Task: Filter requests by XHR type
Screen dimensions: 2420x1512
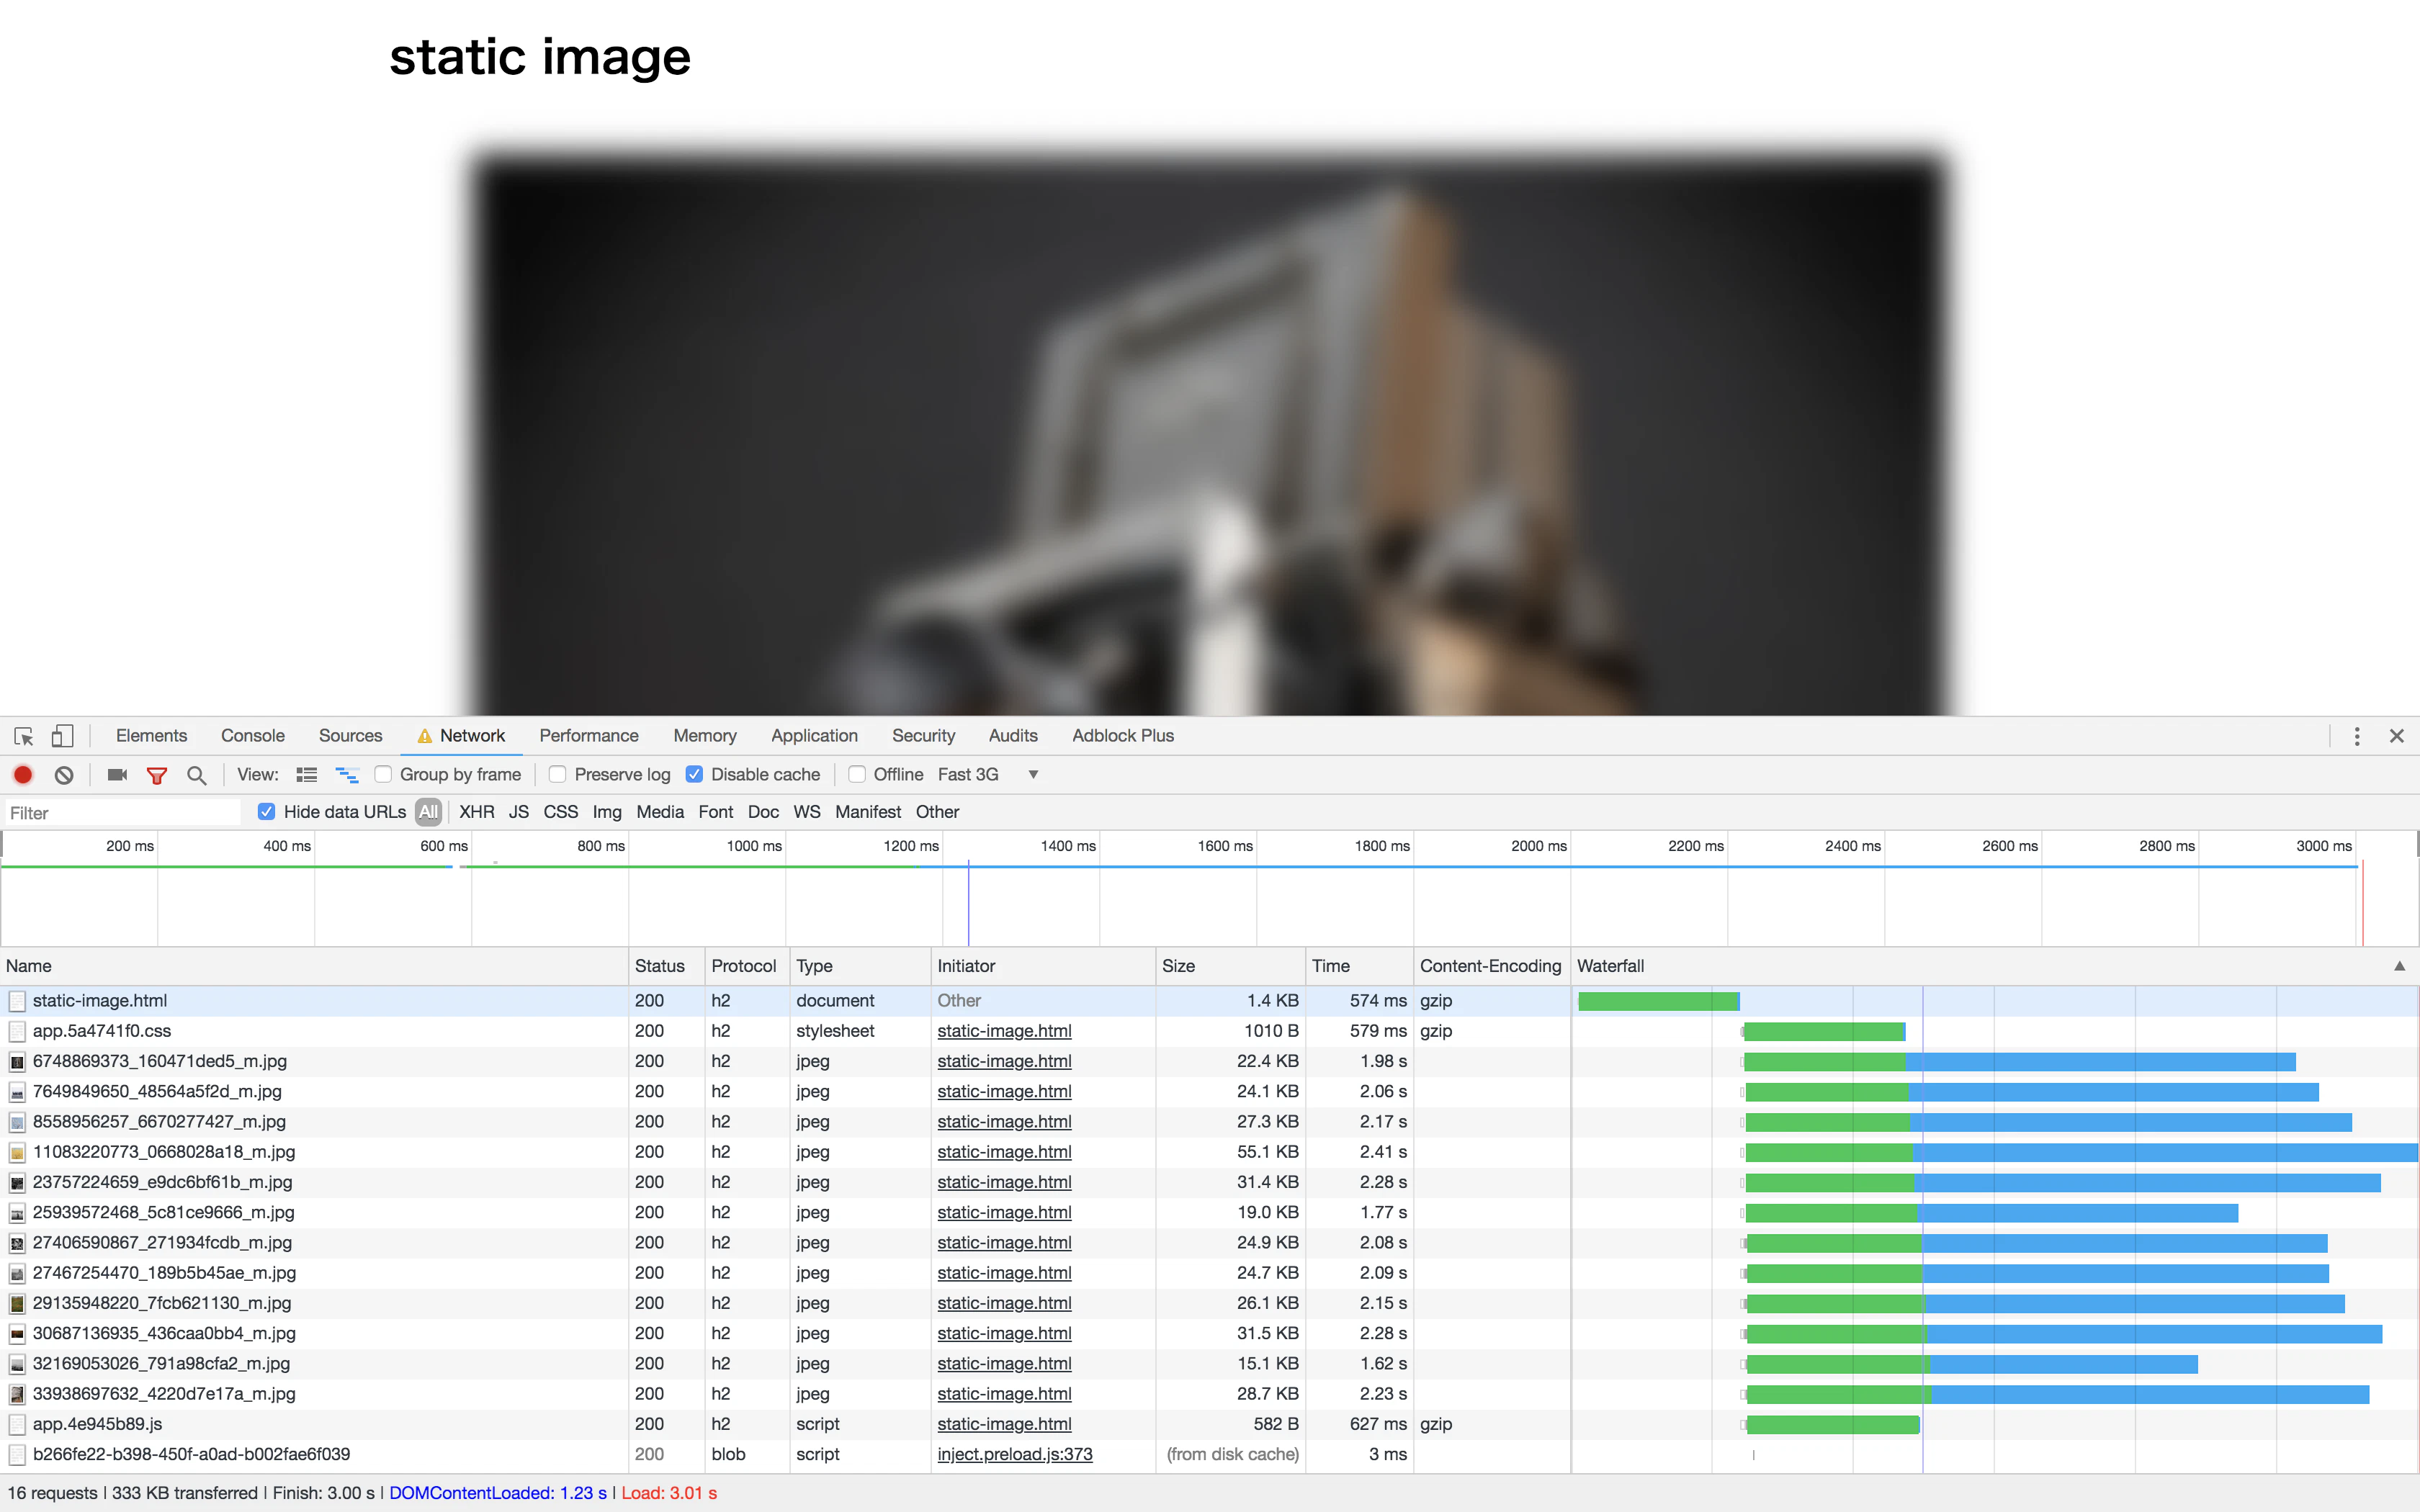Action: point(477,812)
